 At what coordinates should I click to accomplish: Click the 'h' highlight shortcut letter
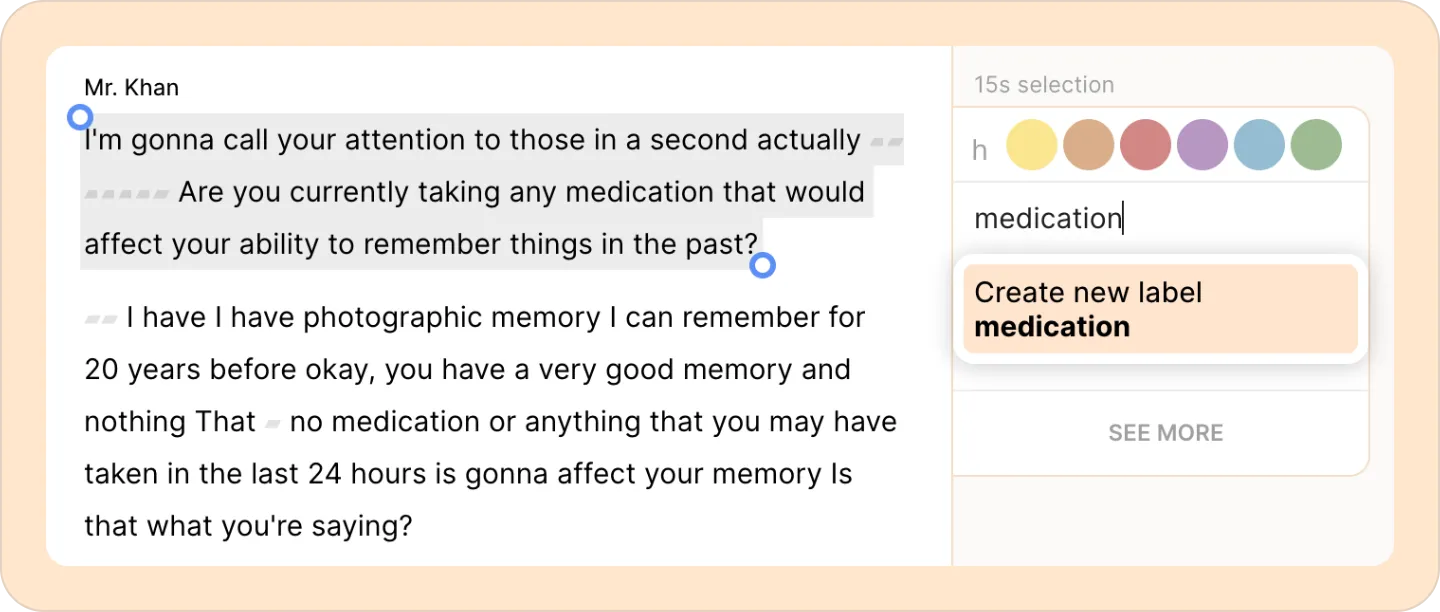980,150
